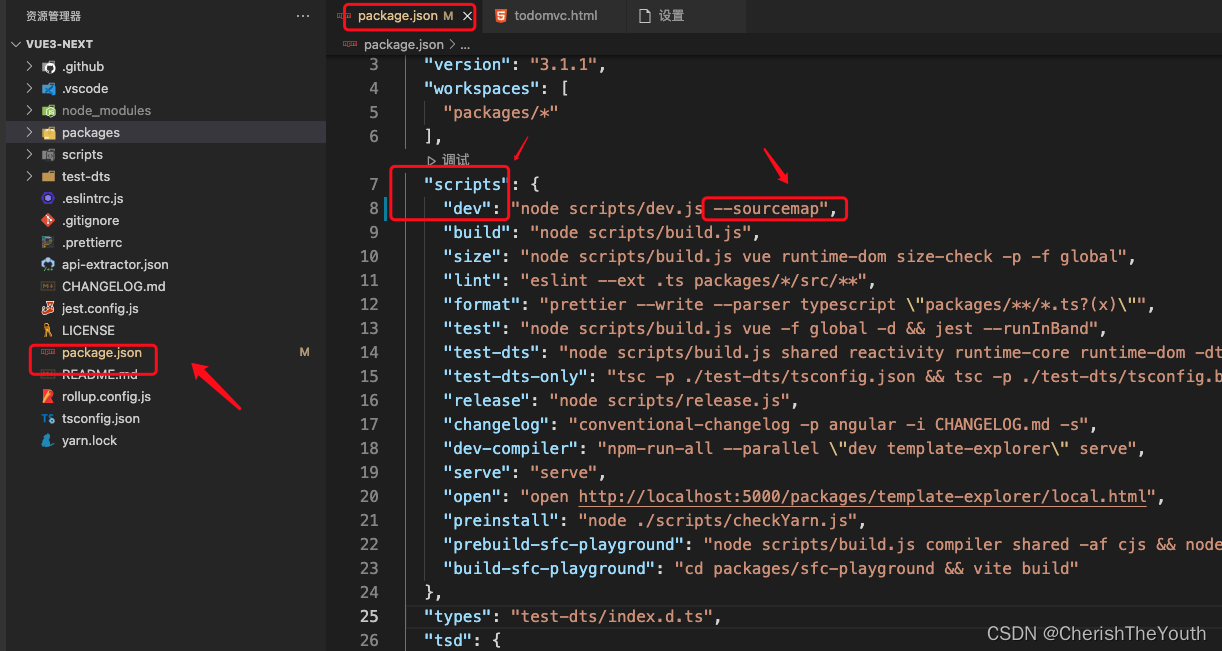Image resolution: width=1222 pixels, height=651 pixels.
Task: Click the HTML5 icon on todomvc.html tab
Action: point(499,16)
